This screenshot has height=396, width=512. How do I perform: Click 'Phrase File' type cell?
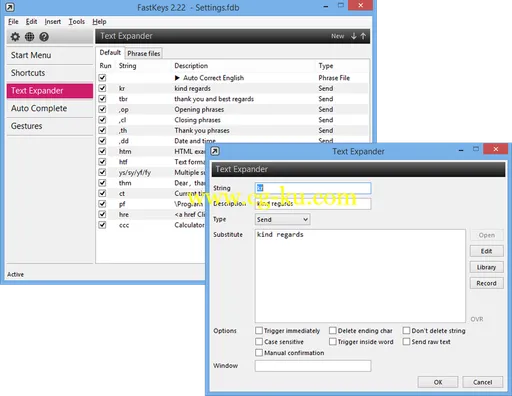(x=334, y=78)
